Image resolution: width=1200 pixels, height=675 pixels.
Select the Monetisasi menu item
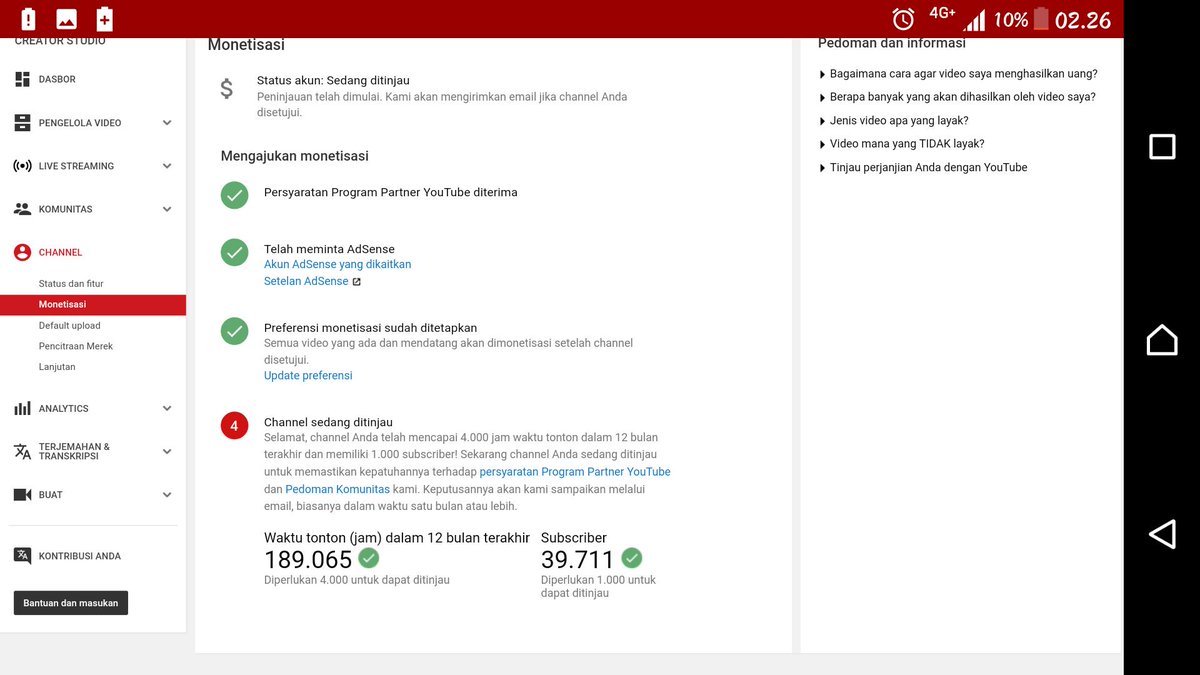93,305
